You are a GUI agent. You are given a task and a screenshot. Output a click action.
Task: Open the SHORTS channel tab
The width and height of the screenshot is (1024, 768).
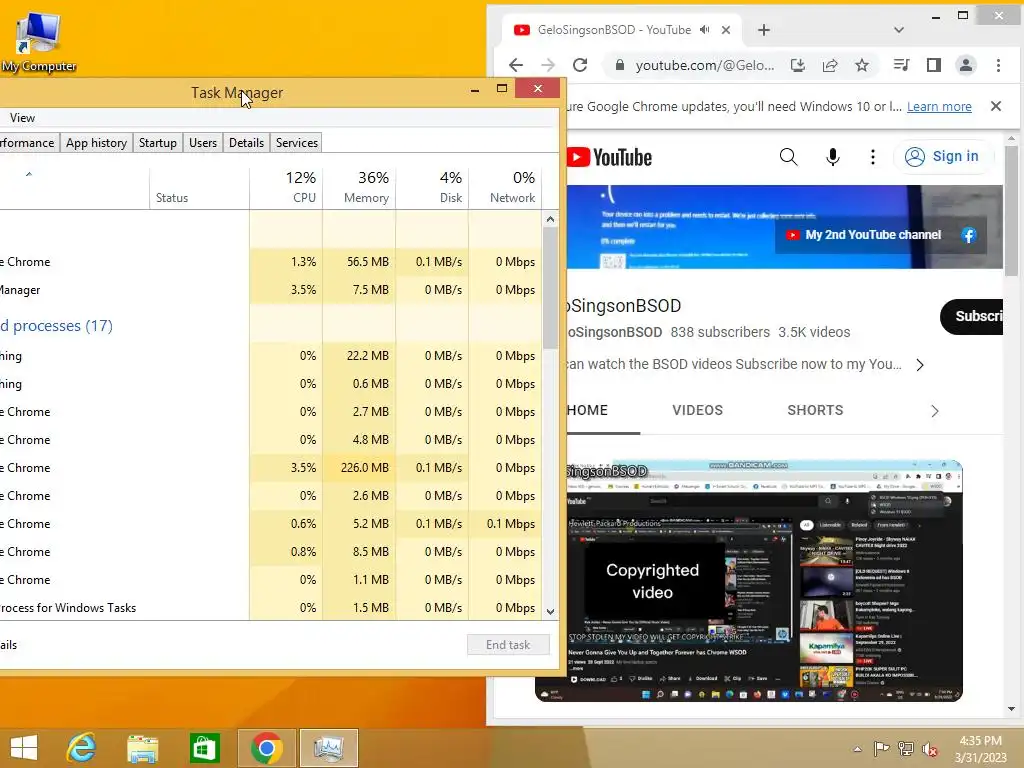pos(815,410)
